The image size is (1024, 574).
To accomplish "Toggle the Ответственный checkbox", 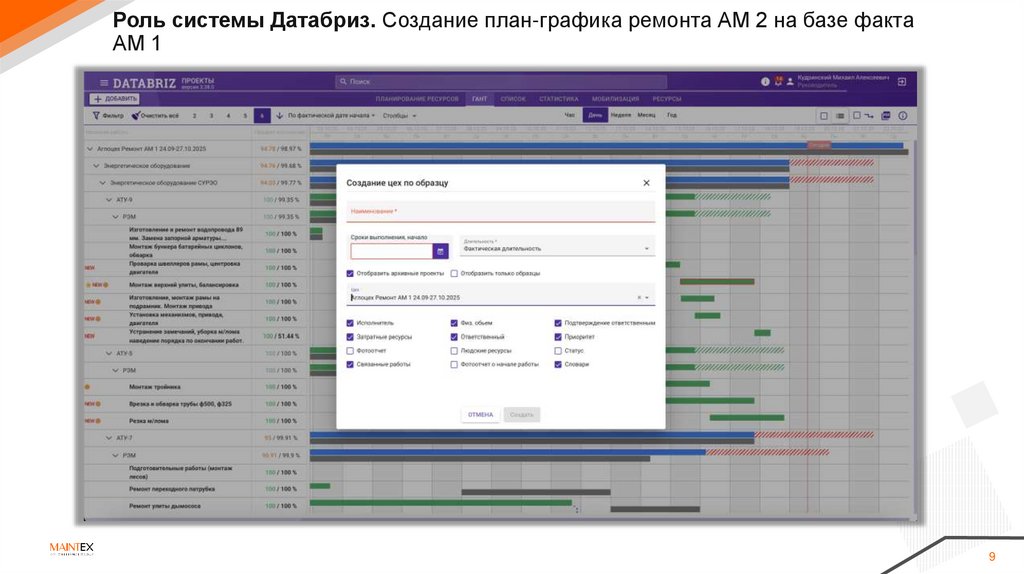I will point(454,337).
